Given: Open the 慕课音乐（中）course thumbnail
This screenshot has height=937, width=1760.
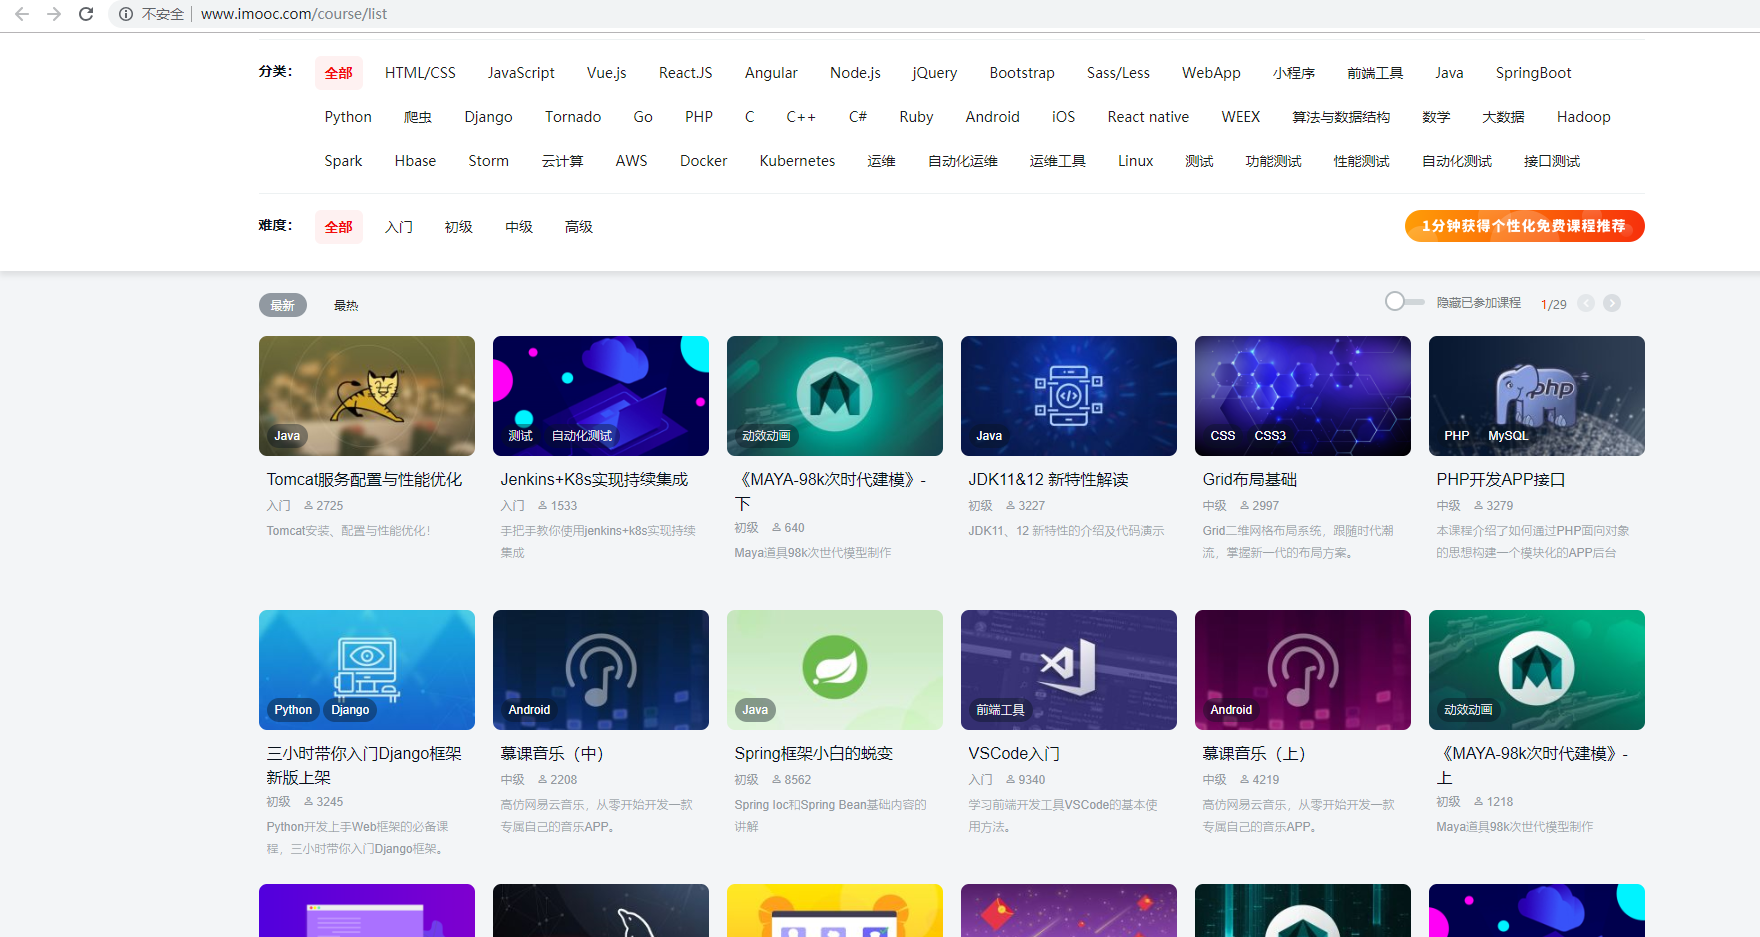Looking at the screenshot, I should click(601, 670).
